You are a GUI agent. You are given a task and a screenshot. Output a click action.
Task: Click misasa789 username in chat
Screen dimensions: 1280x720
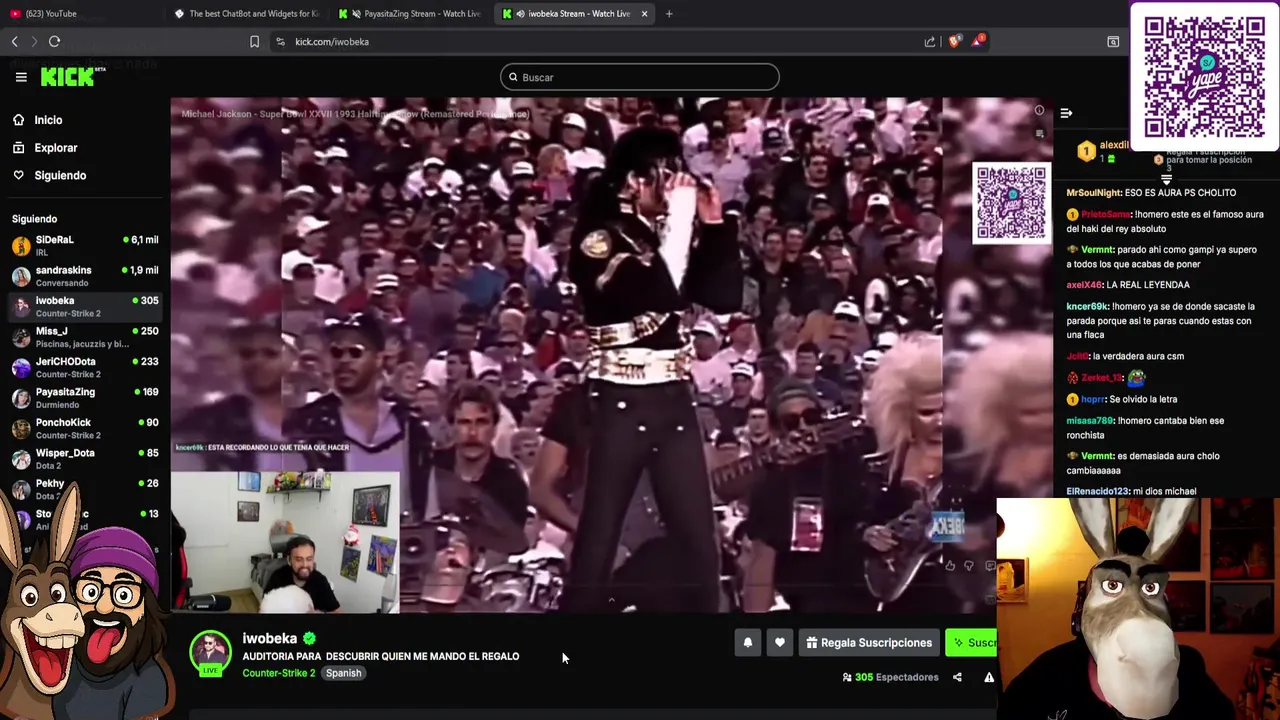[x=1089, y=421]
